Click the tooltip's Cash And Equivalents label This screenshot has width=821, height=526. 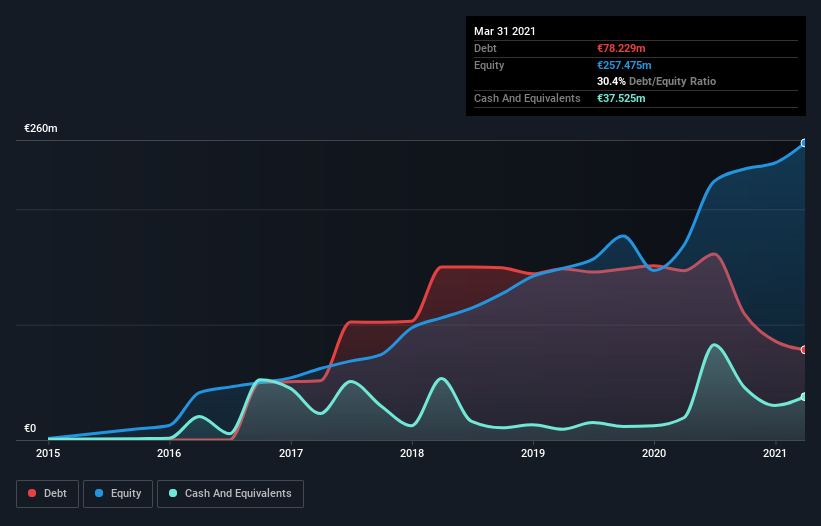[527, 98]
